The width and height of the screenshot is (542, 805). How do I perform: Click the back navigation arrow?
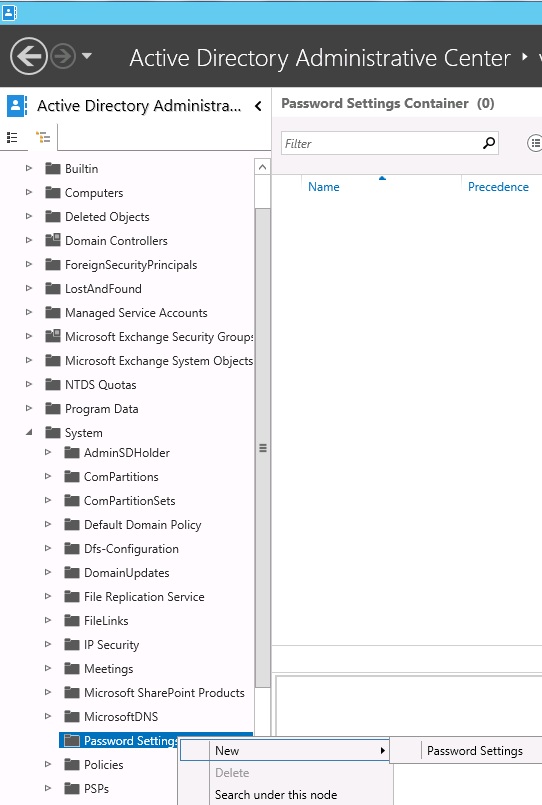coord(29,56)
